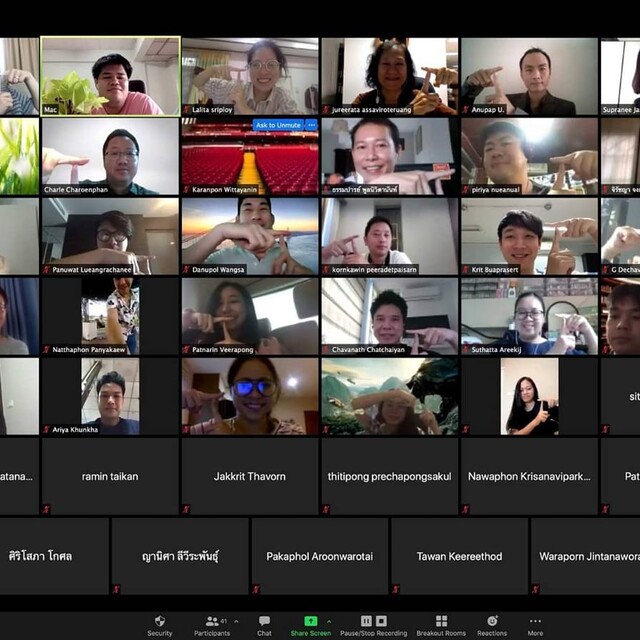Select Ariya Khunkha's video tile
Screen dimensions: 640x640
click(110, 396)
